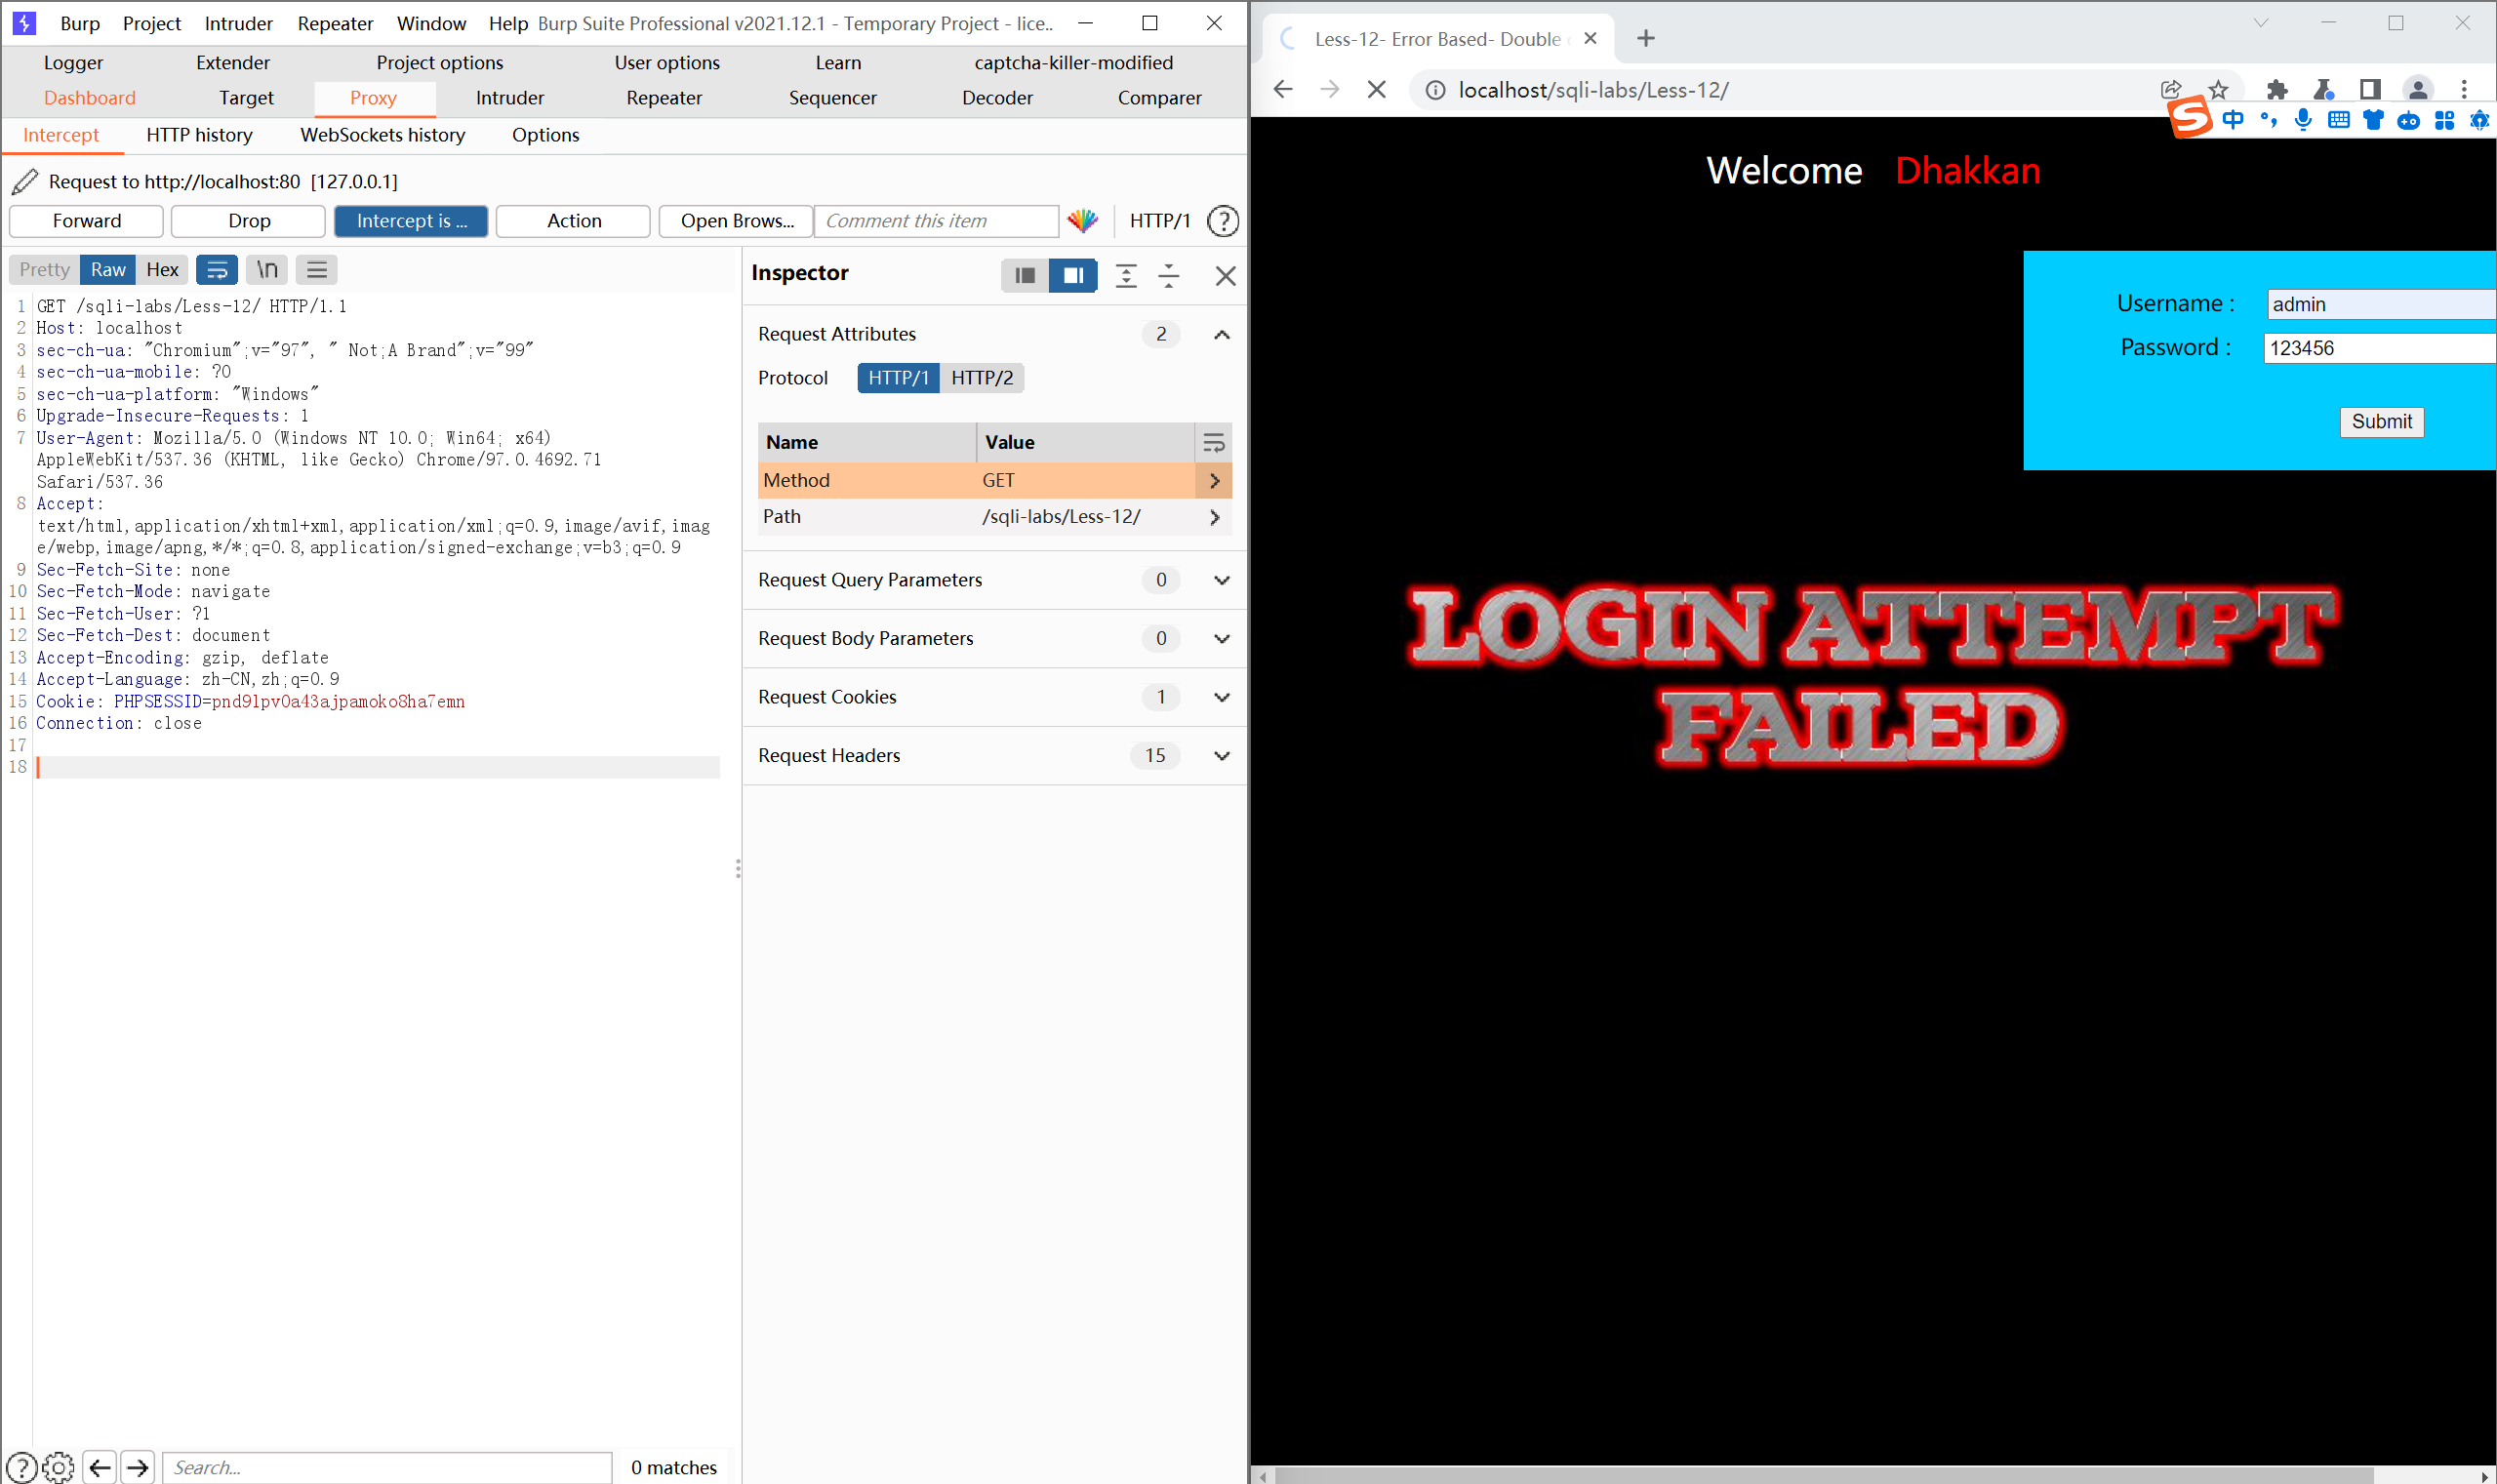Open the message editor hamburger menu

(317, 270)
